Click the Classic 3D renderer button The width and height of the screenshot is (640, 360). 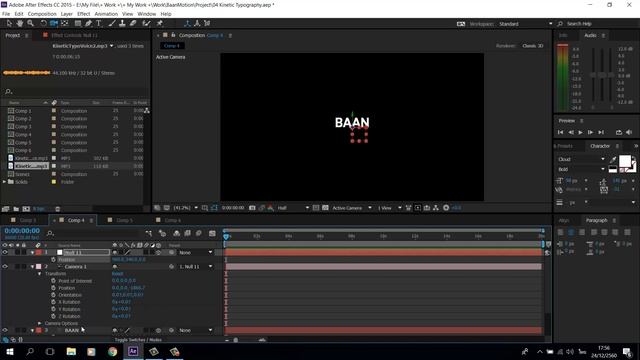[x=533, y=46]
